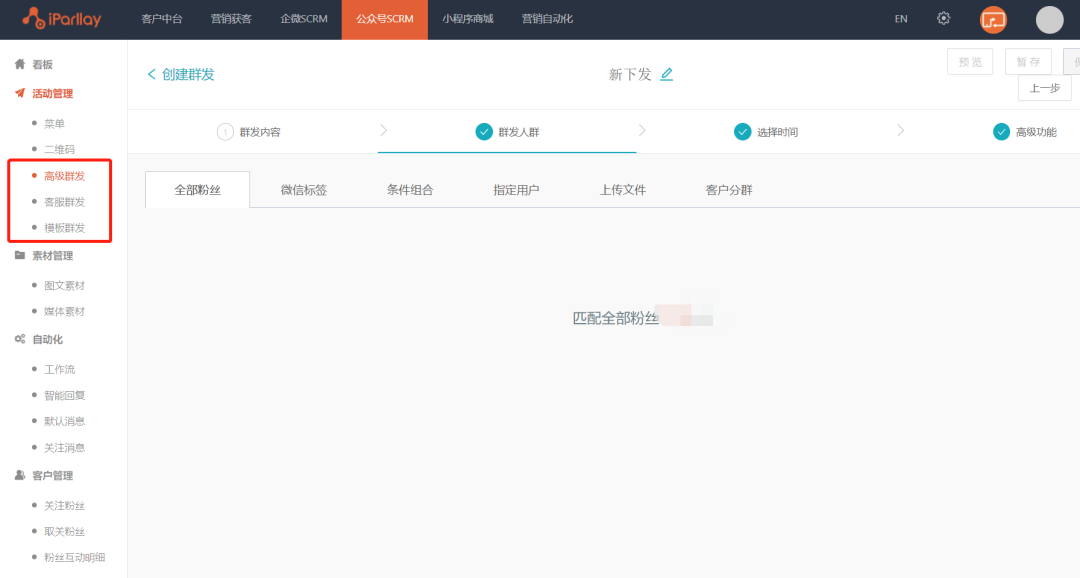Collapse the 自动化 sidebar section
The image size is (1080, 578).
pos(48,340)
